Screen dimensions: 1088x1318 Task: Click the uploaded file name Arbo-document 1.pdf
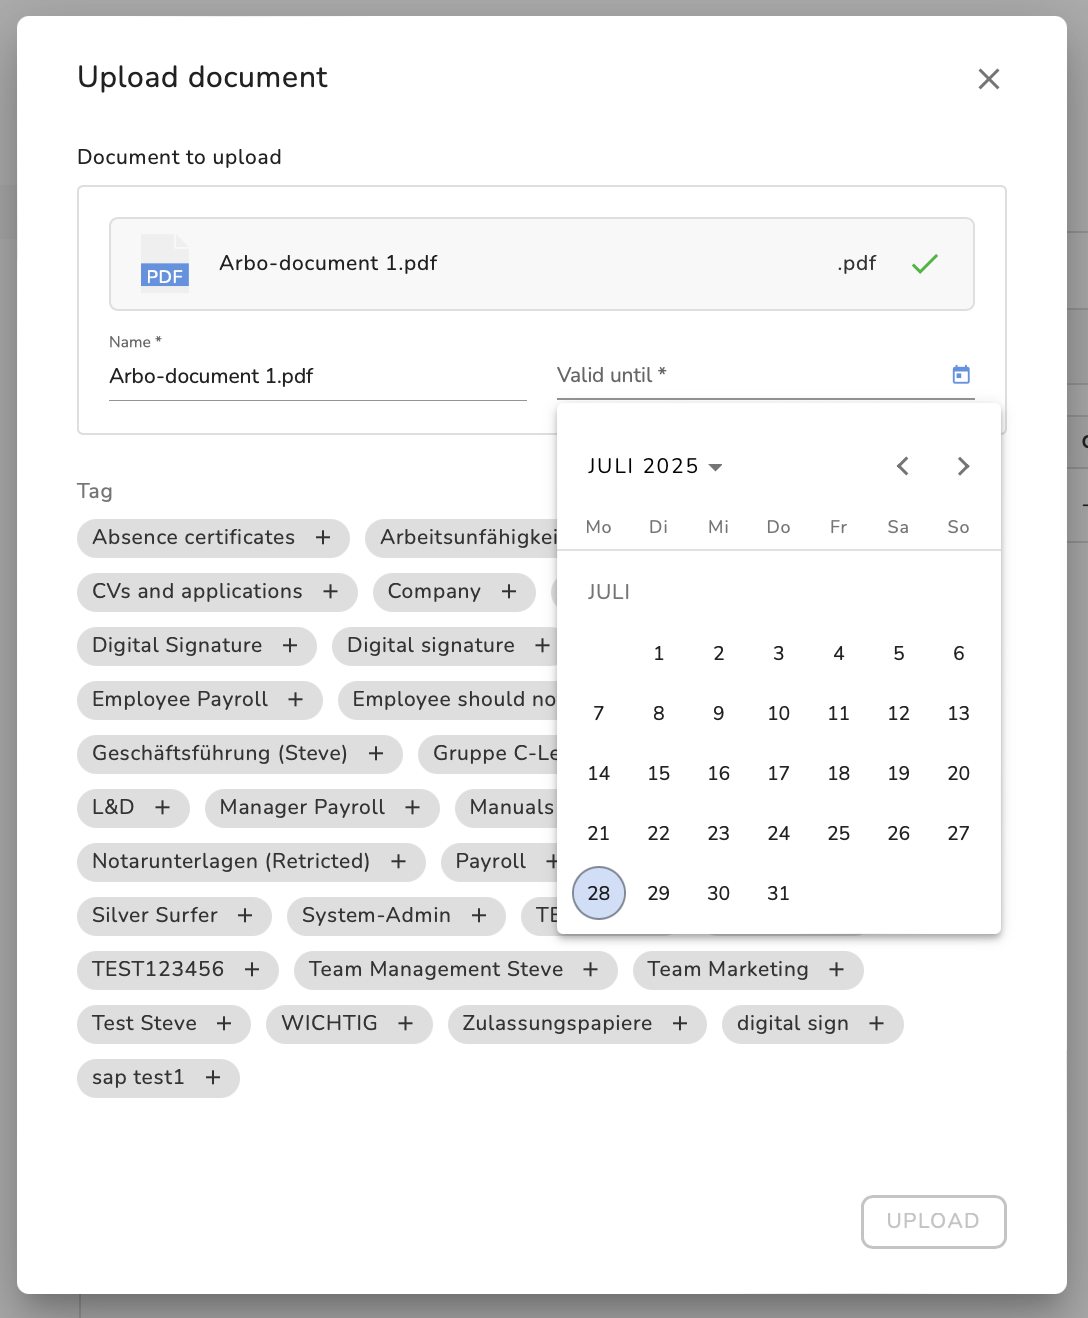(x=329, y=263)
